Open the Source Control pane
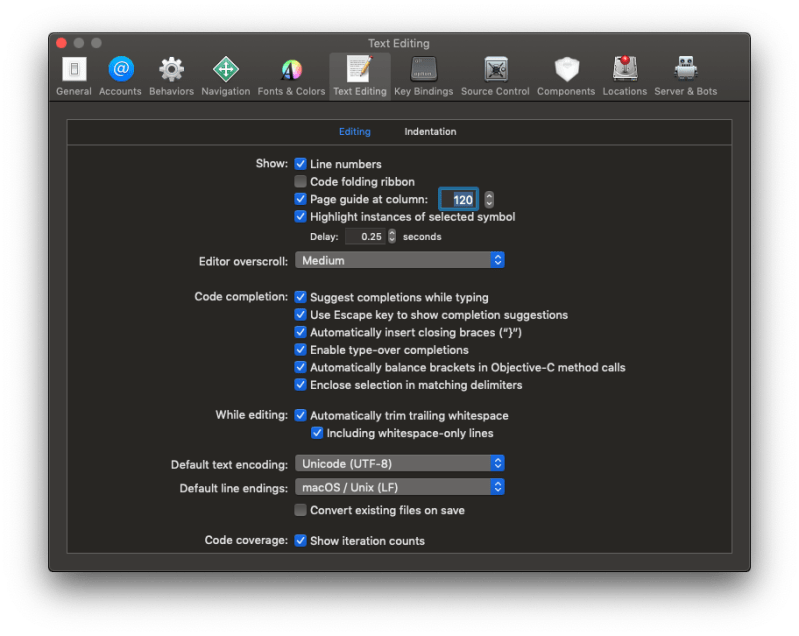The width and height of the screenshot is (799, 636). [495, 76]
